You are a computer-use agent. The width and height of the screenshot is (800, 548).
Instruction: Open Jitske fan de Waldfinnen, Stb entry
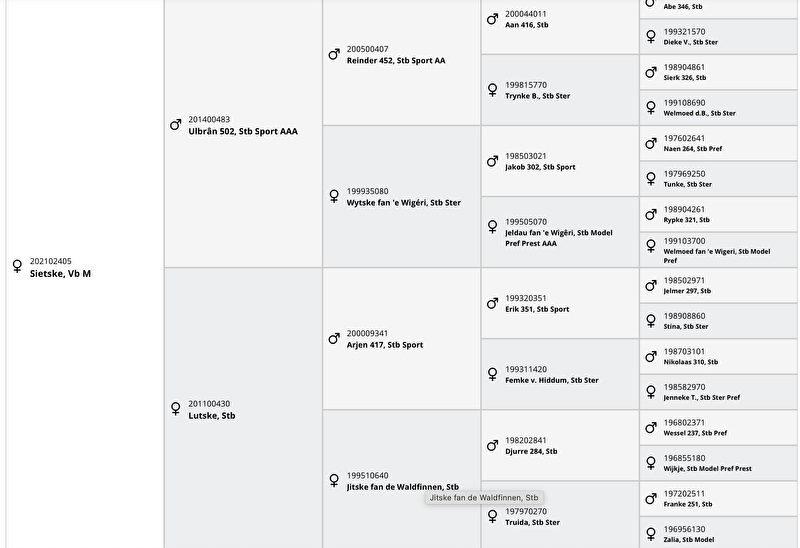coord(403,487)
